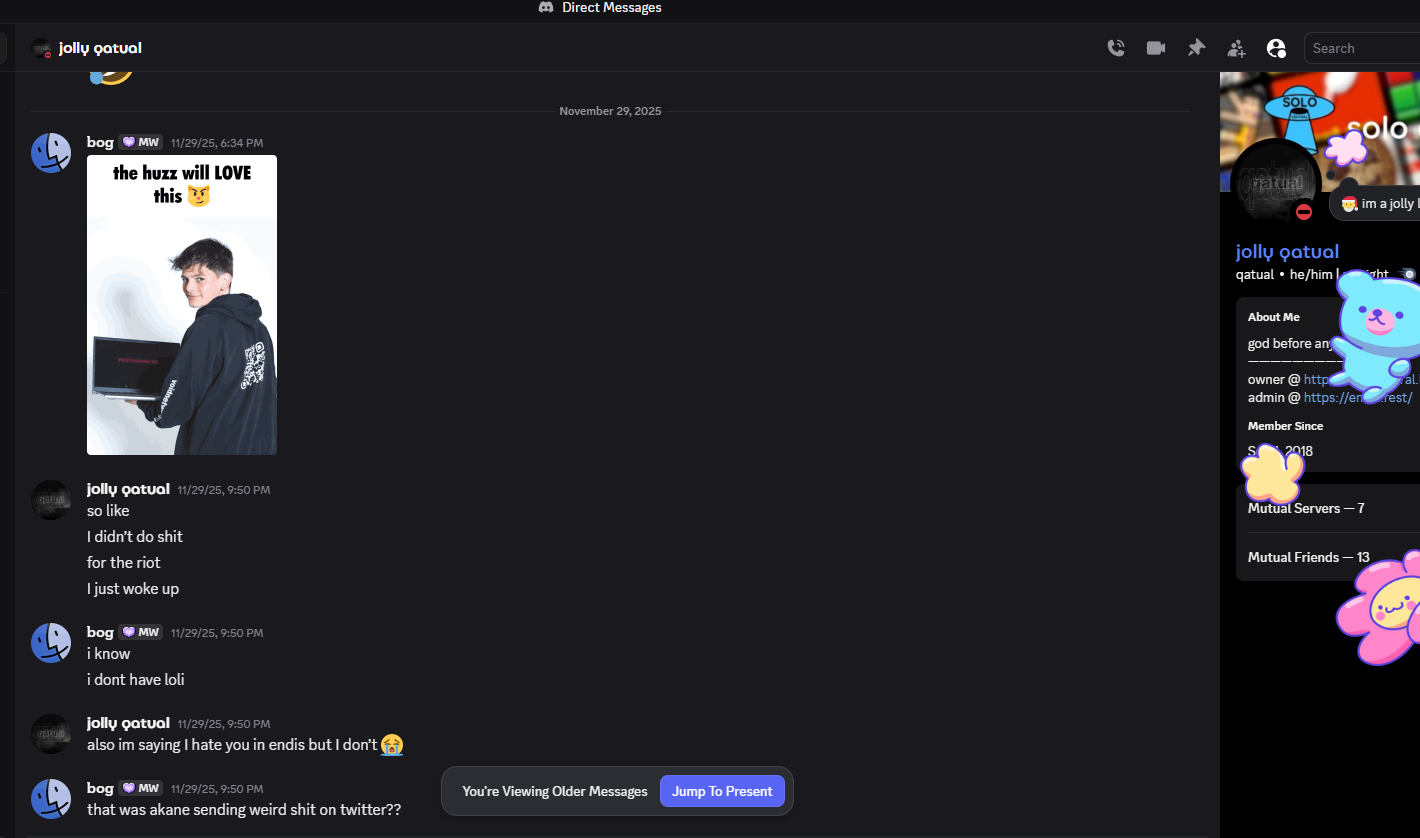Click the crying emoji in the endis message
Screen dimensions: 1420x838
392,745
